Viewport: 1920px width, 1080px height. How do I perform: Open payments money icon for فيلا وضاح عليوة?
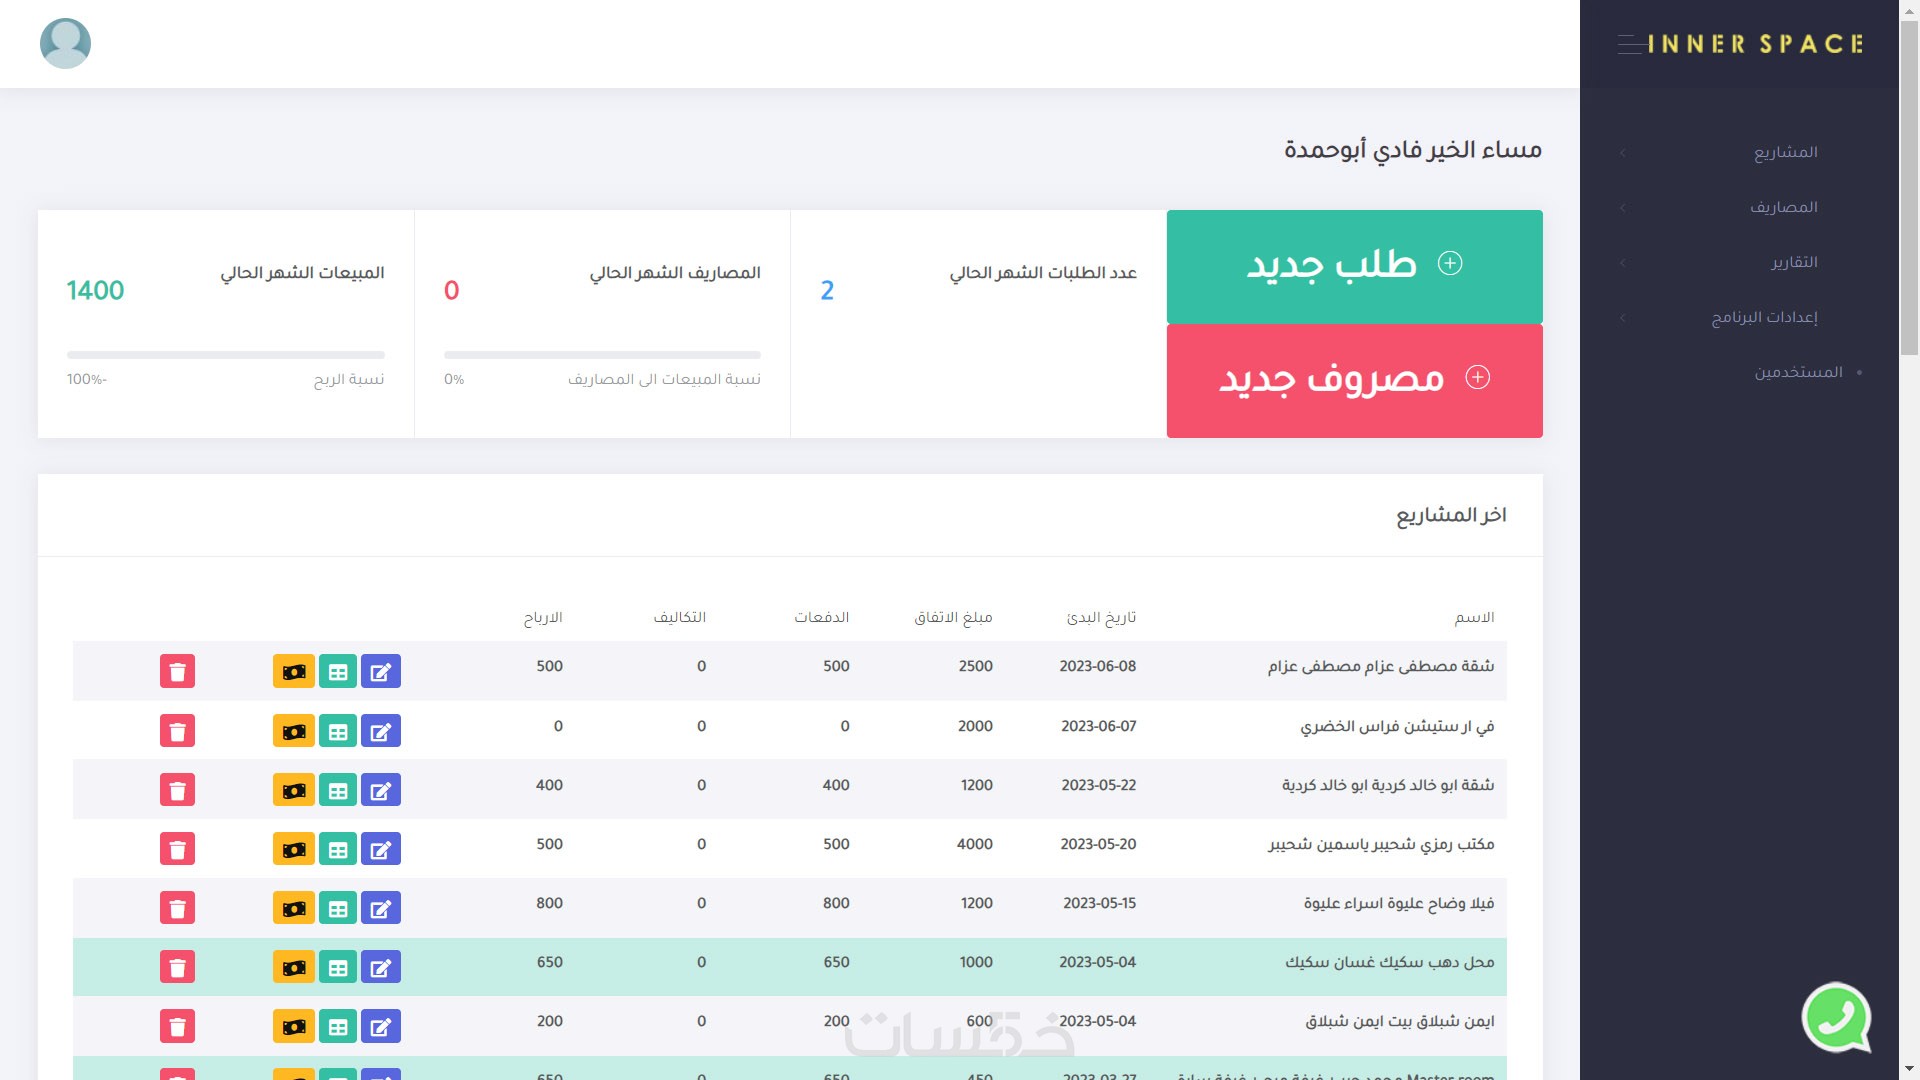tap(293, 908)
